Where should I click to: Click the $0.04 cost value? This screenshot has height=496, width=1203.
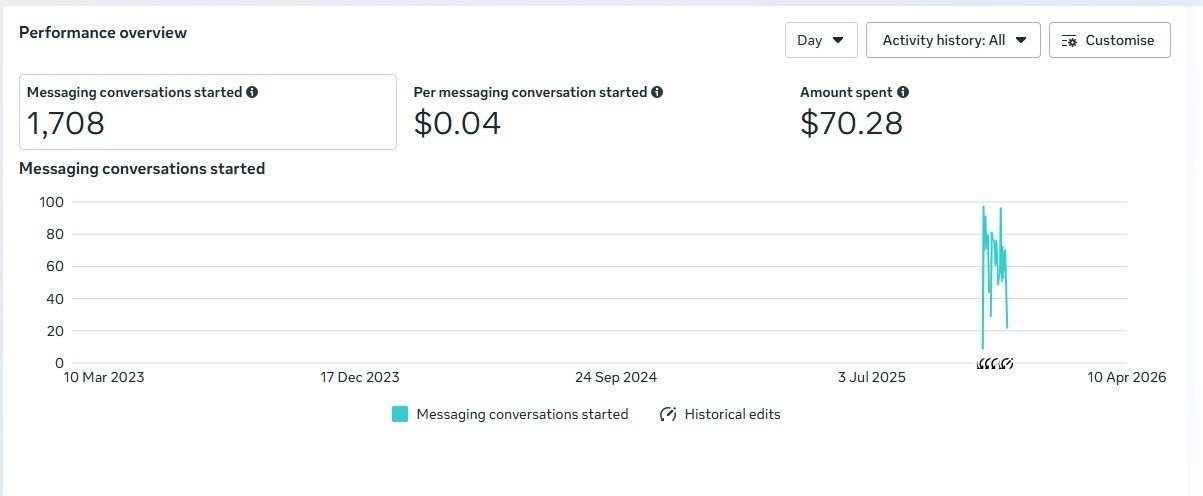click(x=457, y=123)
